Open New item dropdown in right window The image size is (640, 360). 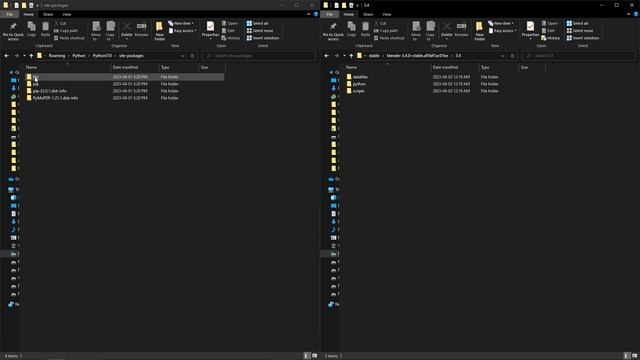point(501,23)
